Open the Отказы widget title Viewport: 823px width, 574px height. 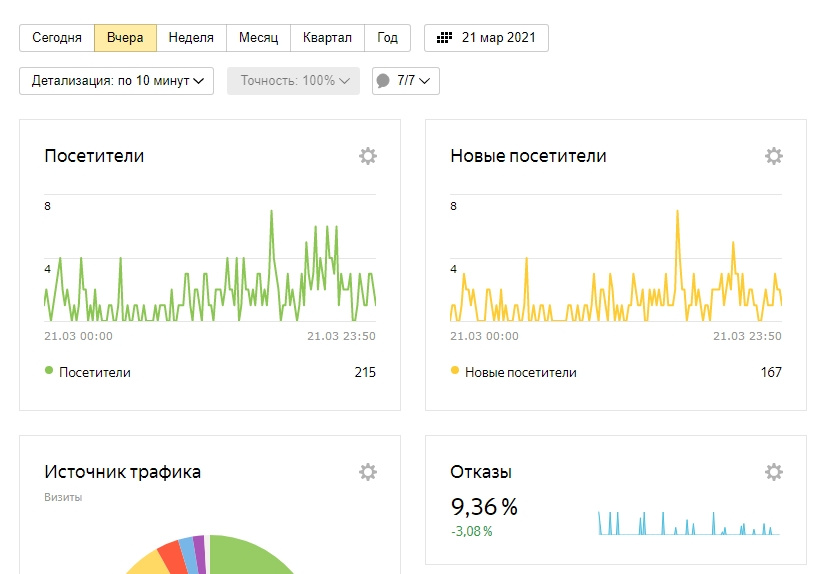tap(481, 472)
